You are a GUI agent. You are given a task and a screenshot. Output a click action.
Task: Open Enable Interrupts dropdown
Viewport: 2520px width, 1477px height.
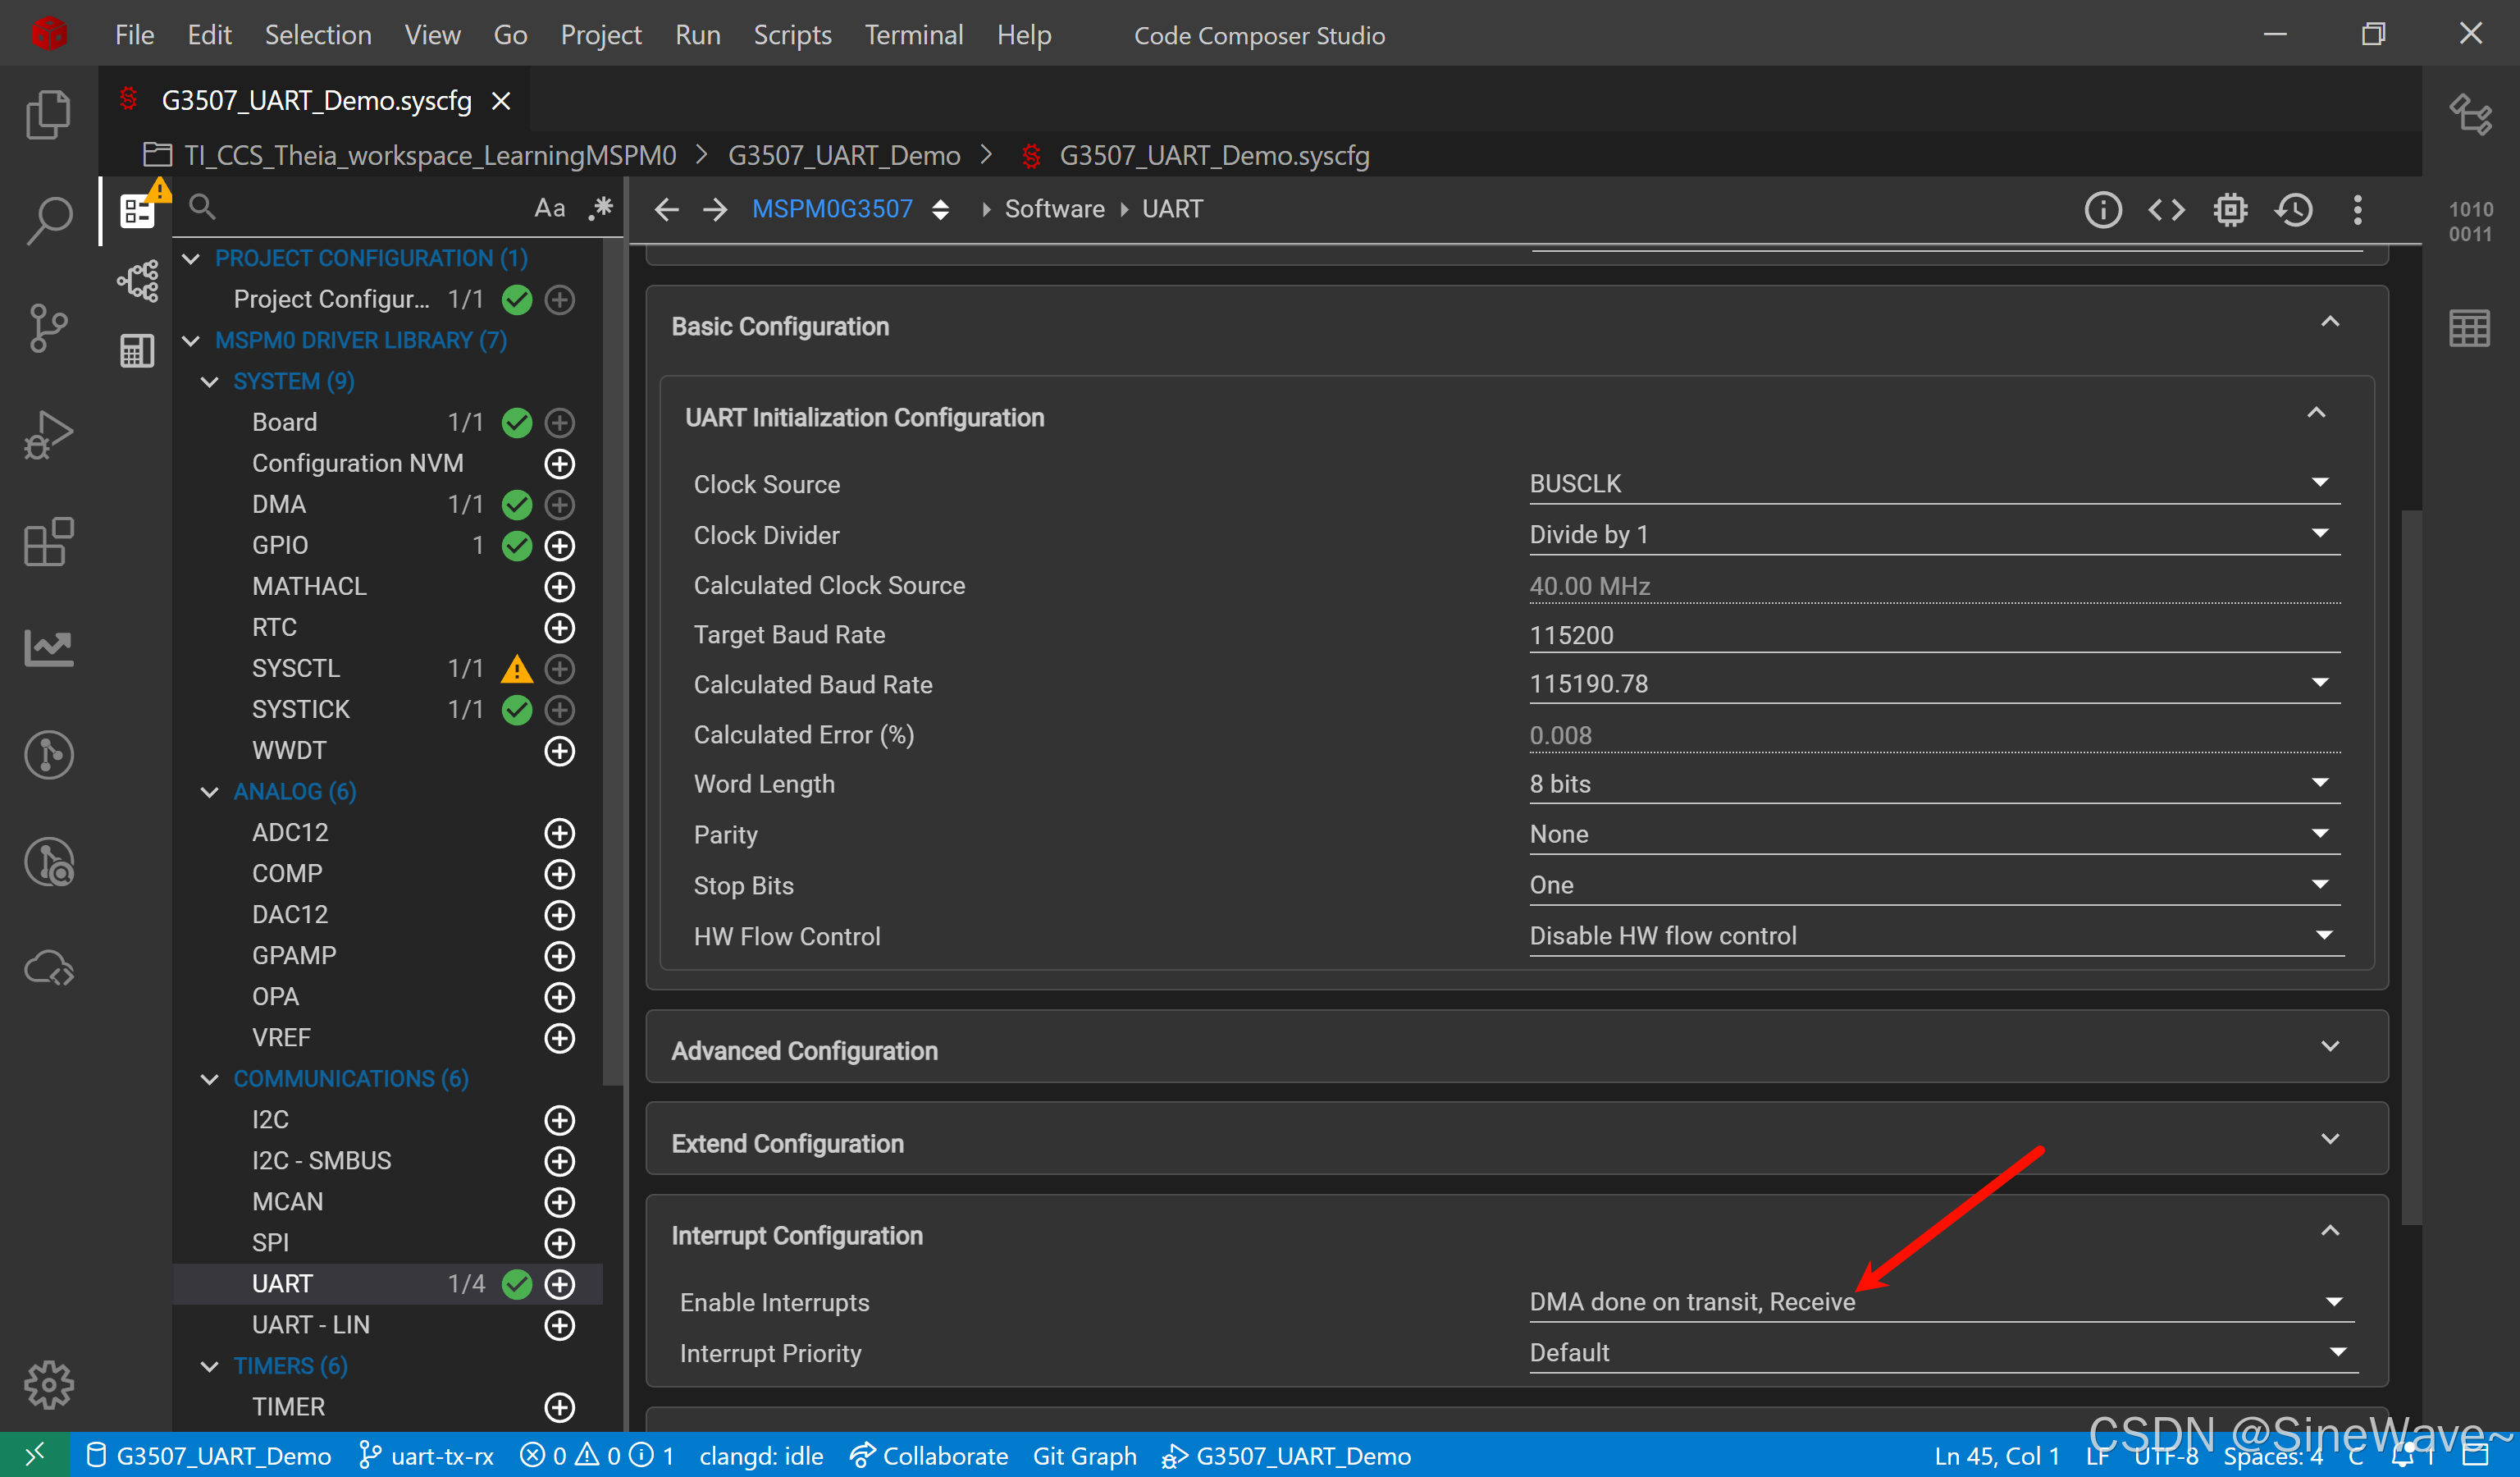[1942, 1302]
